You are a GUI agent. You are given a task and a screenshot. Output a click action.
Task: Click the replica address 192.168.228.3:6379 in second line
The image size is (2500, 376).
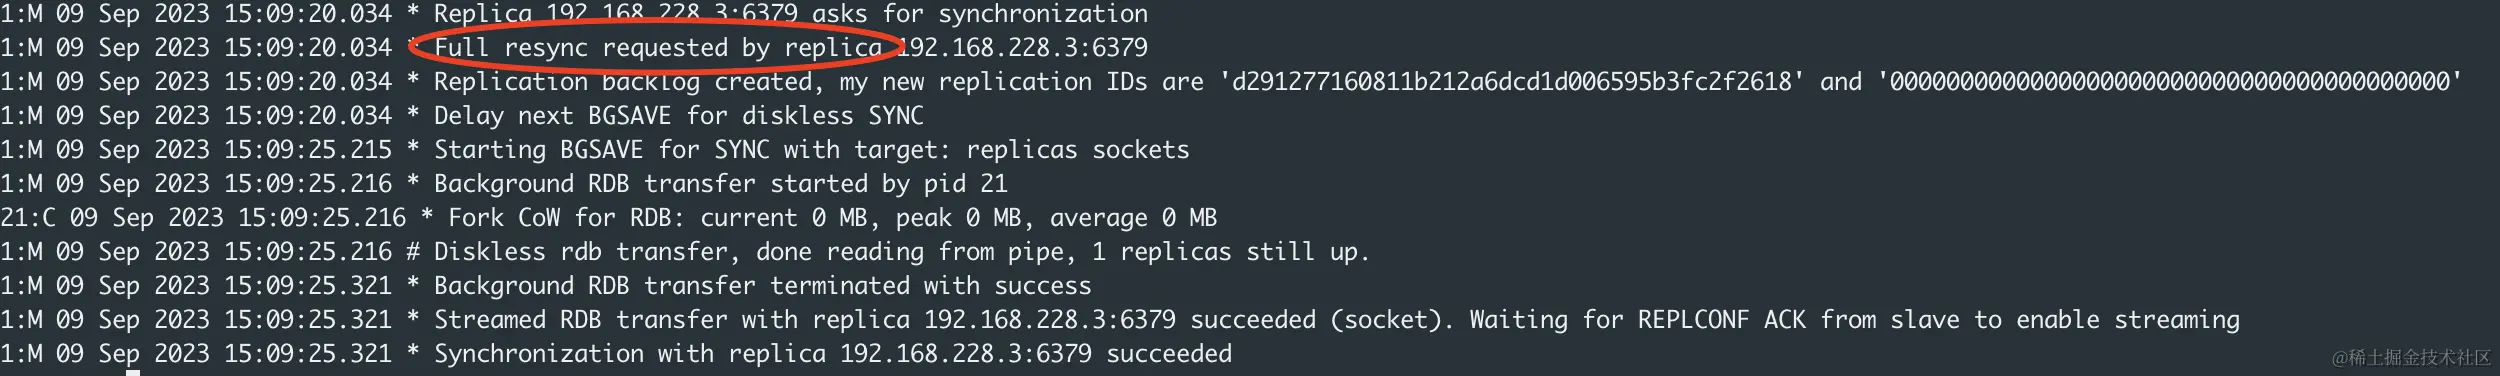pyautogui.click(x=1022, y=48)
